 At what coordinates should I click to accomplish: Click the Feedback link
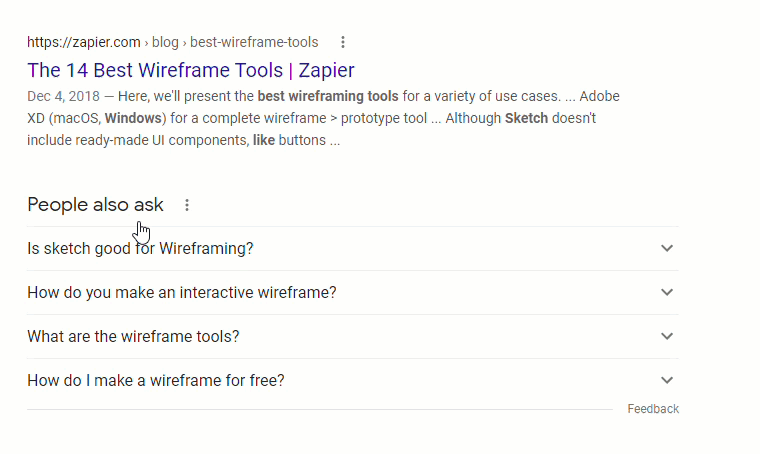tap(653, 409)
